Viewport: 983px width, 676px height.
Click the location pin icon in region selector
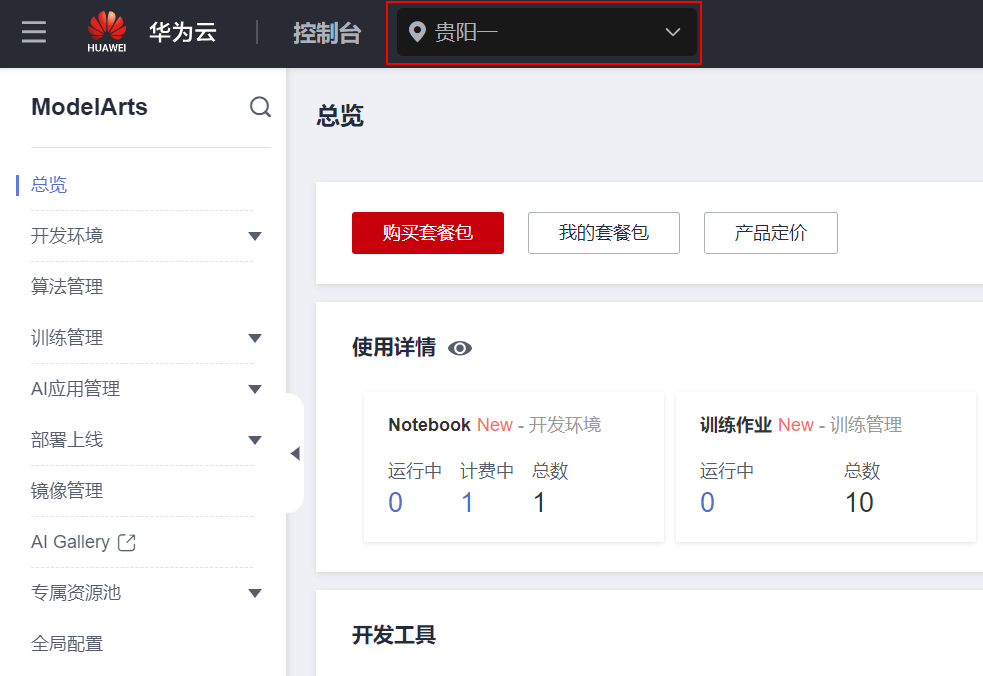(x=418, y=32)
